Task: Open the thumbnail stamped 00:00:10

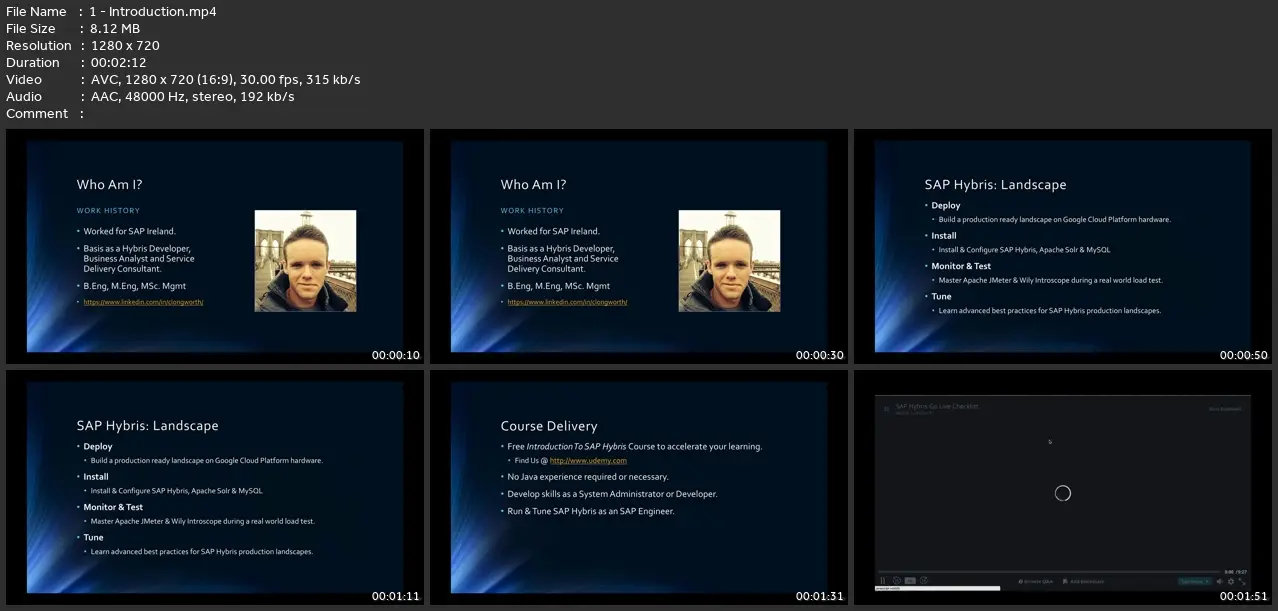Action: pos(214,246)
